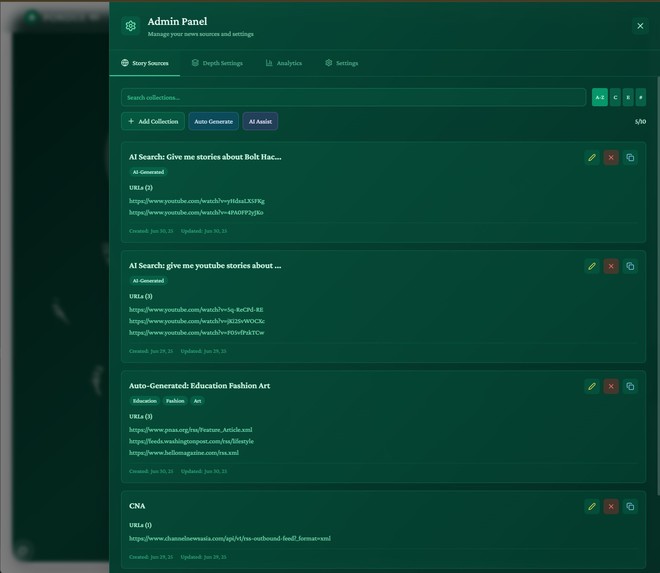Open the Analytics tab
The image size is (660, 573).
pos(284,63)
